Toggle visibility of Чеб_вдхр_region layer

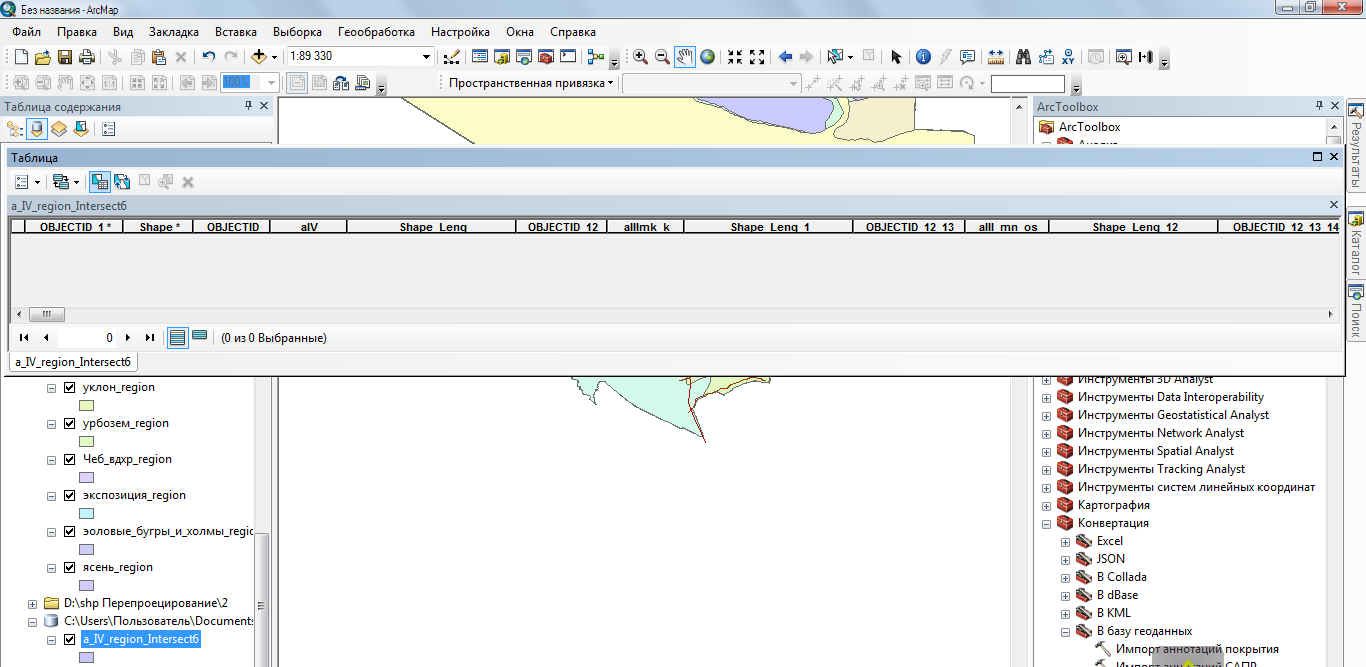coord(69,459)
